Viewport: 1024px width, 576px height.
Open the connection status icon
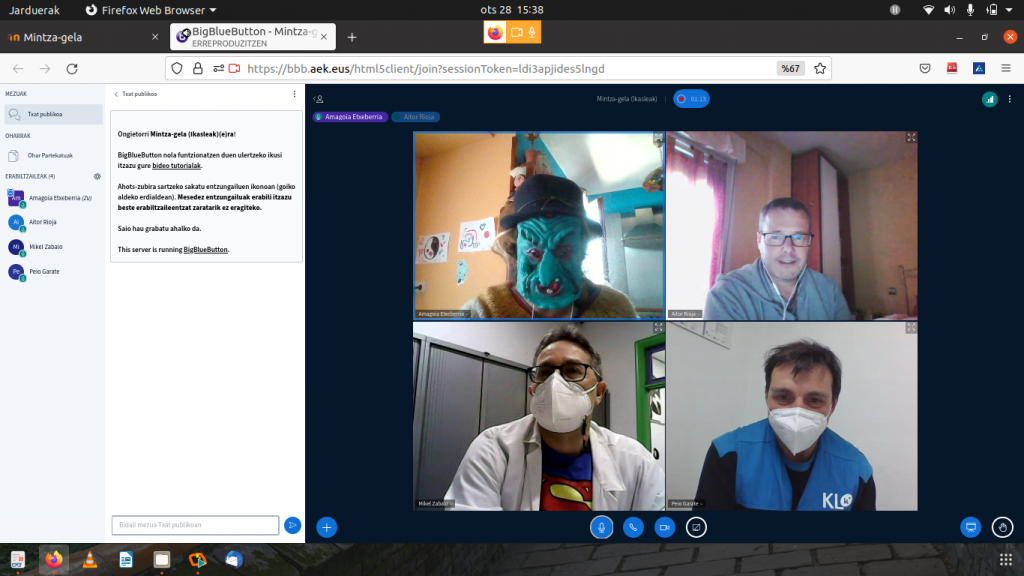pyautogui.click(x=989, y=99)
